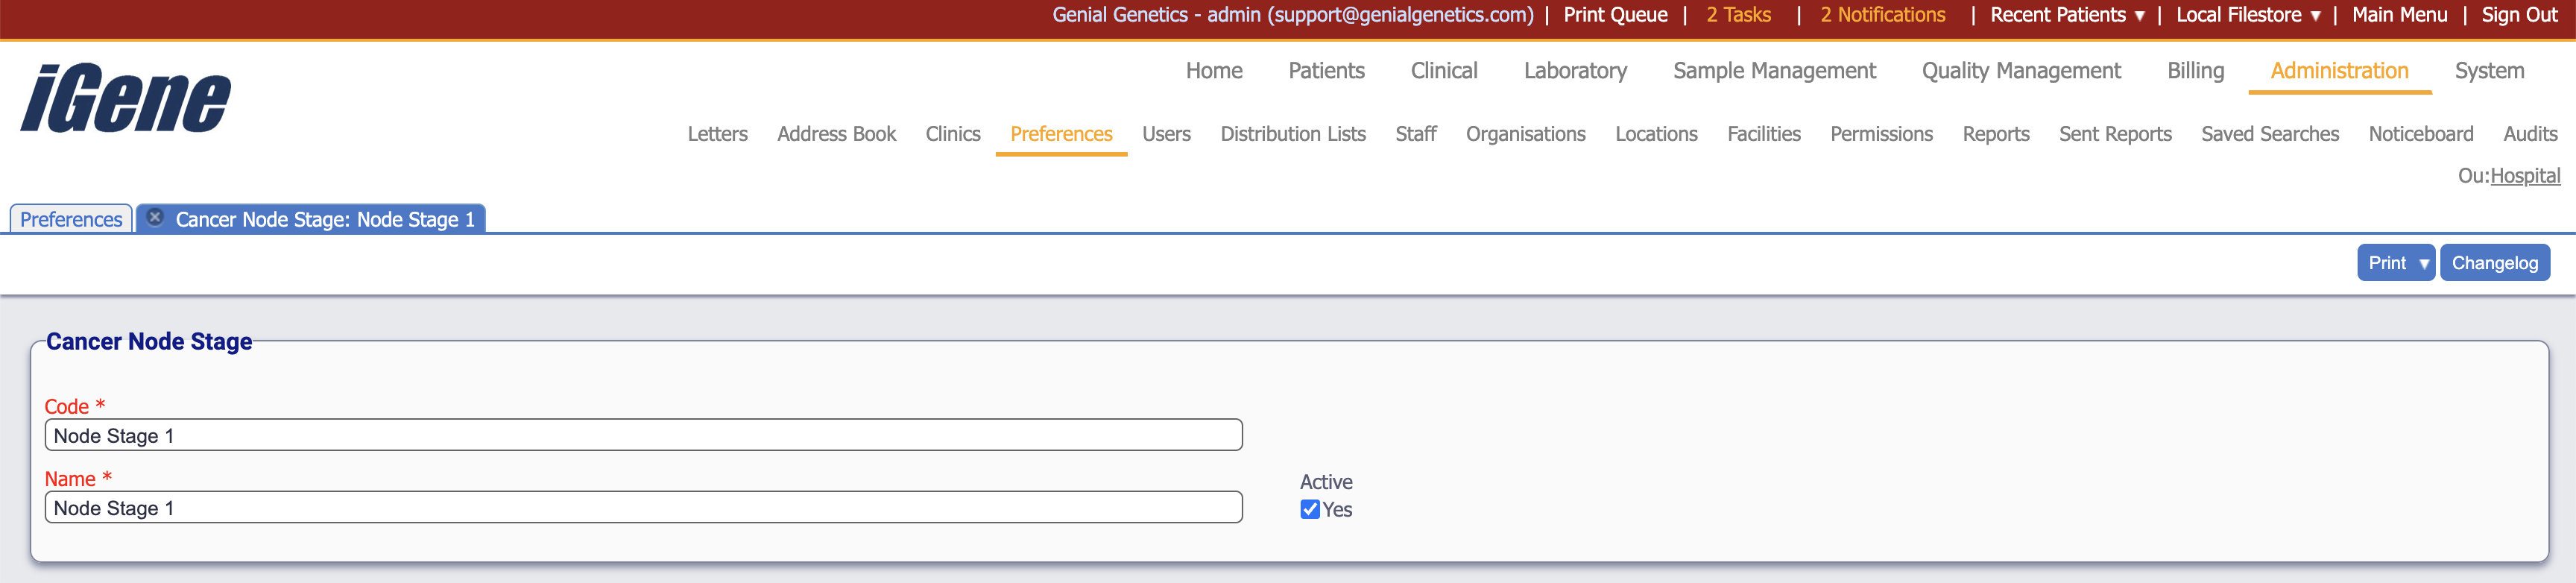The height and width of the screenshot is (583, 2576).
Task: Open the 2 Notifications link
Action: [x=1882, y=15]
